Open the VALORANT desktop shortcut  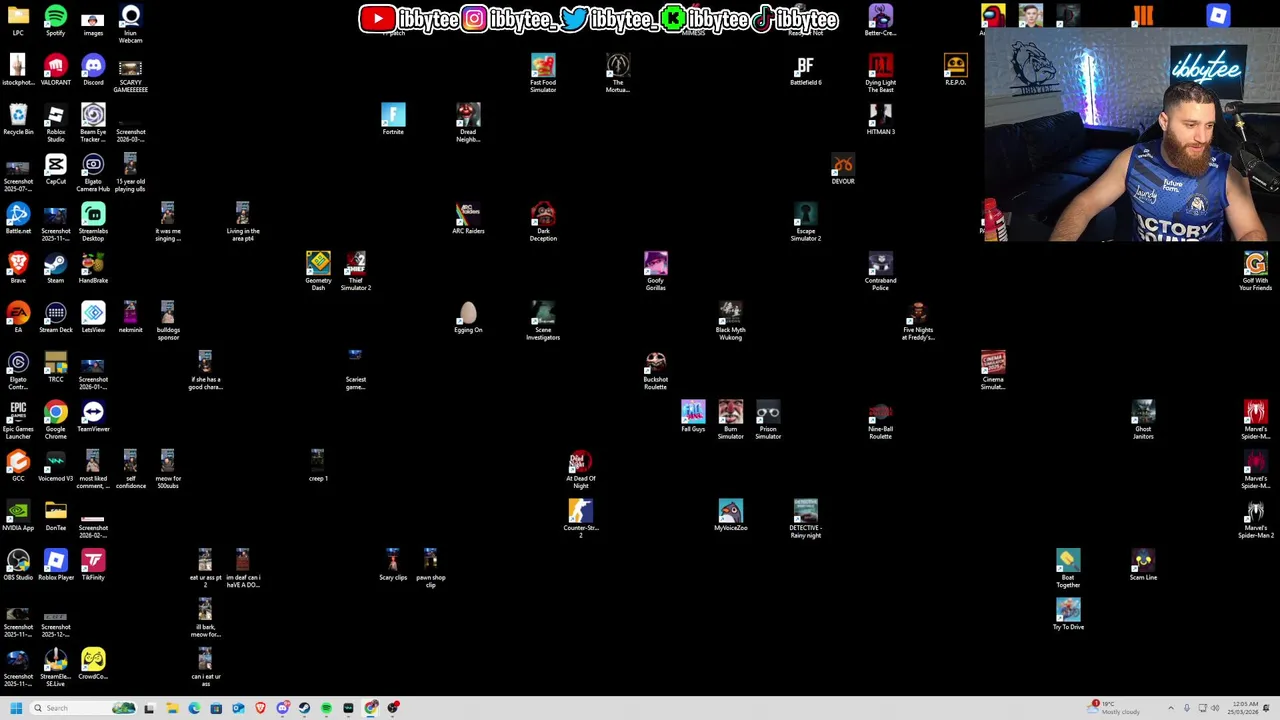55,70
